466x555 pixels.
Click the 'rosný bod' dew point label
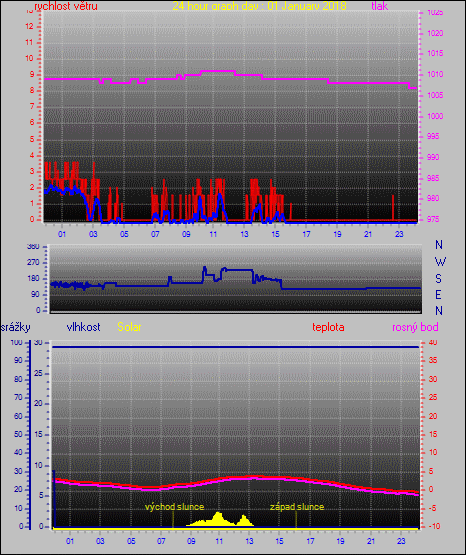tap(415, 327)
